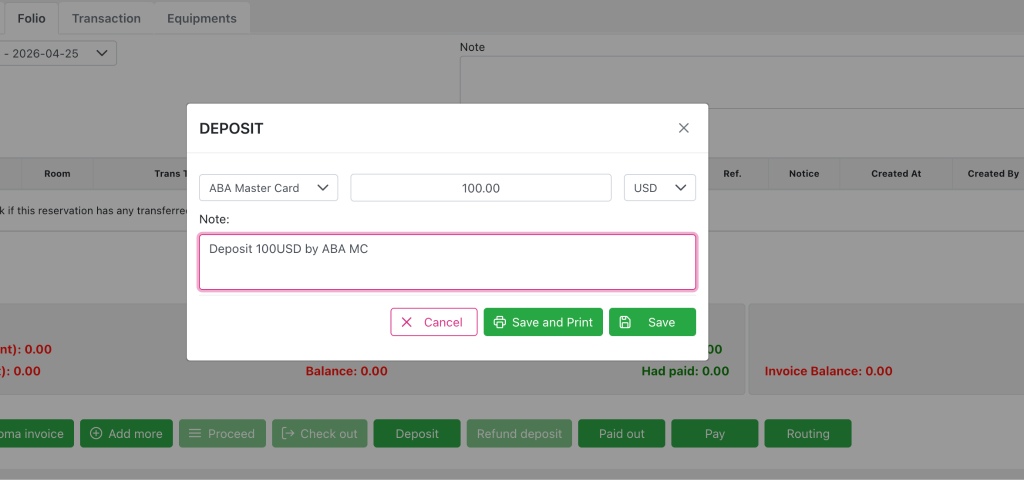Switch to the Transaction tab
Screen dimensions: 1024x480
click(x=106, y=18)
